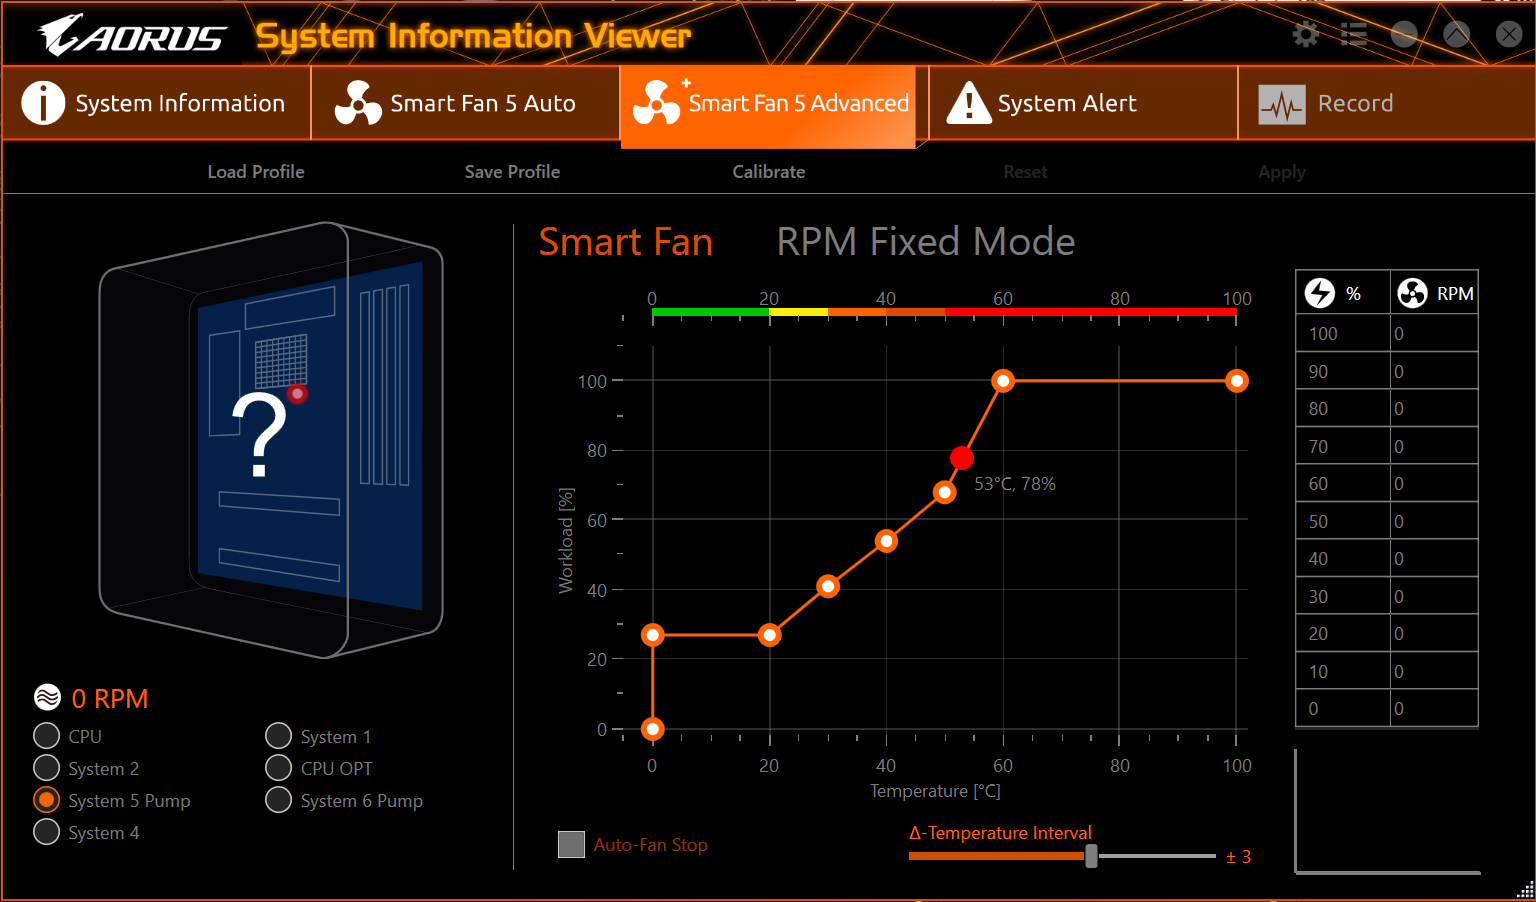Click the Temperature Interval slider handle

(x=1091, y=856)
